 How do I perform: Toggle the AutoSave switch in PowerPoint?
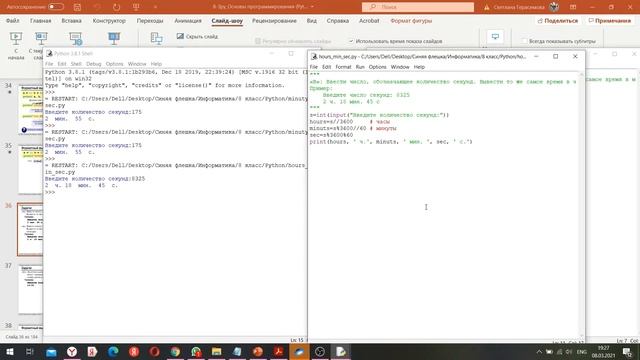click(56, 7)
